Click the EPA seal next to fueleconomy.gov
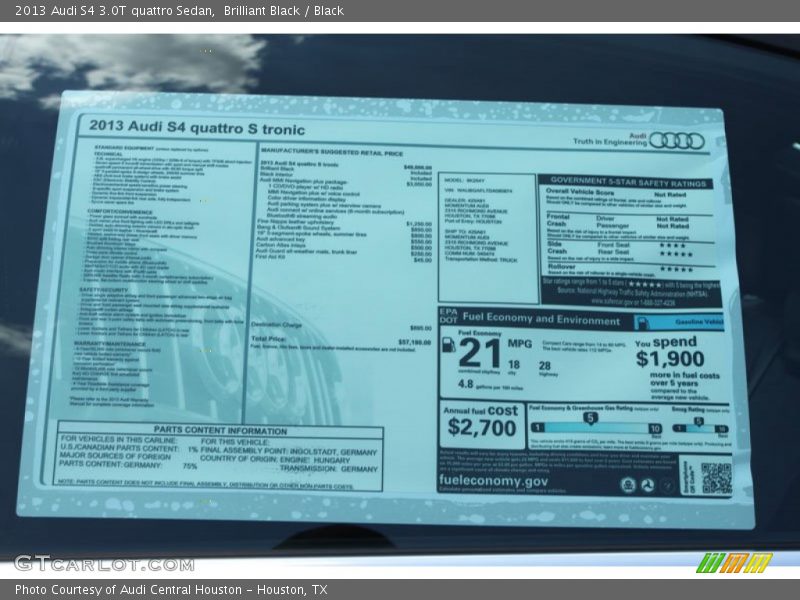 click(628, 485)
